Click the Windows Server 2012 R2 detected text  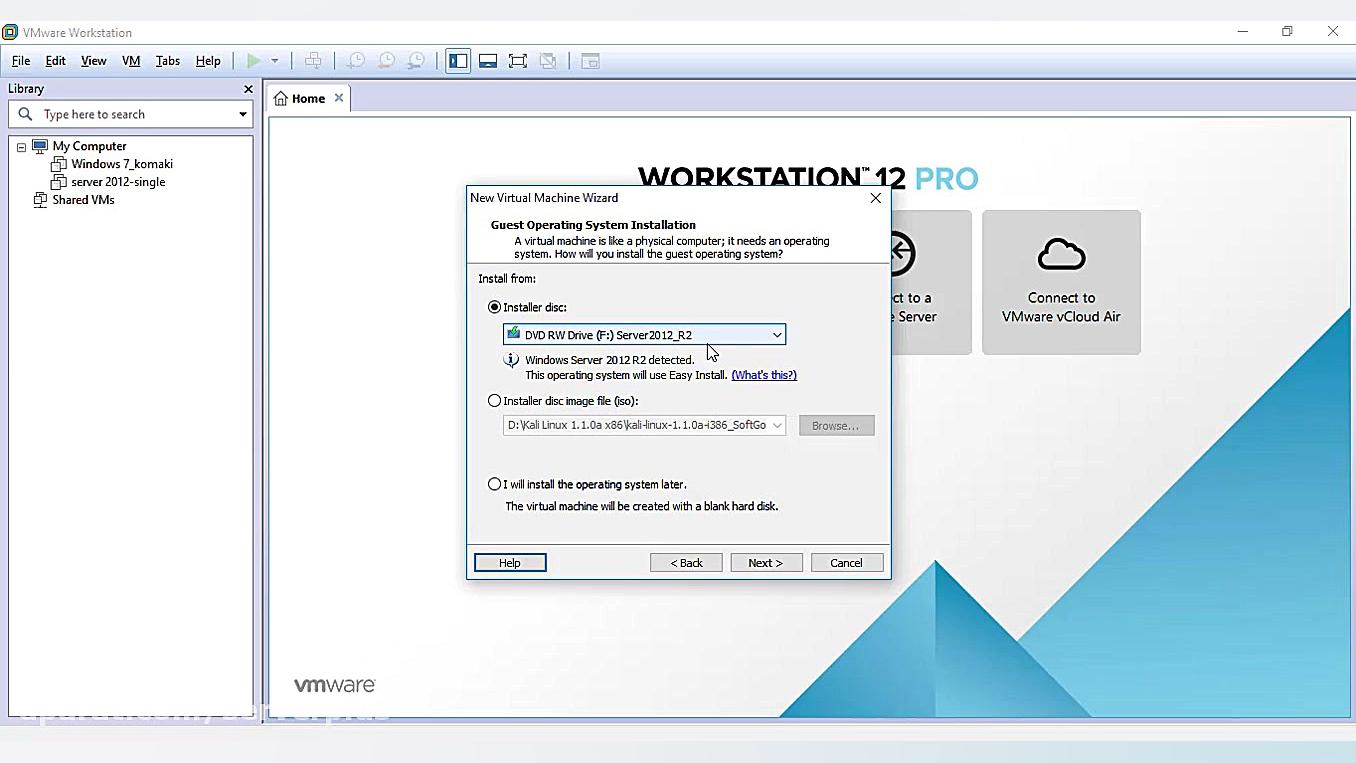coord(609,360)
